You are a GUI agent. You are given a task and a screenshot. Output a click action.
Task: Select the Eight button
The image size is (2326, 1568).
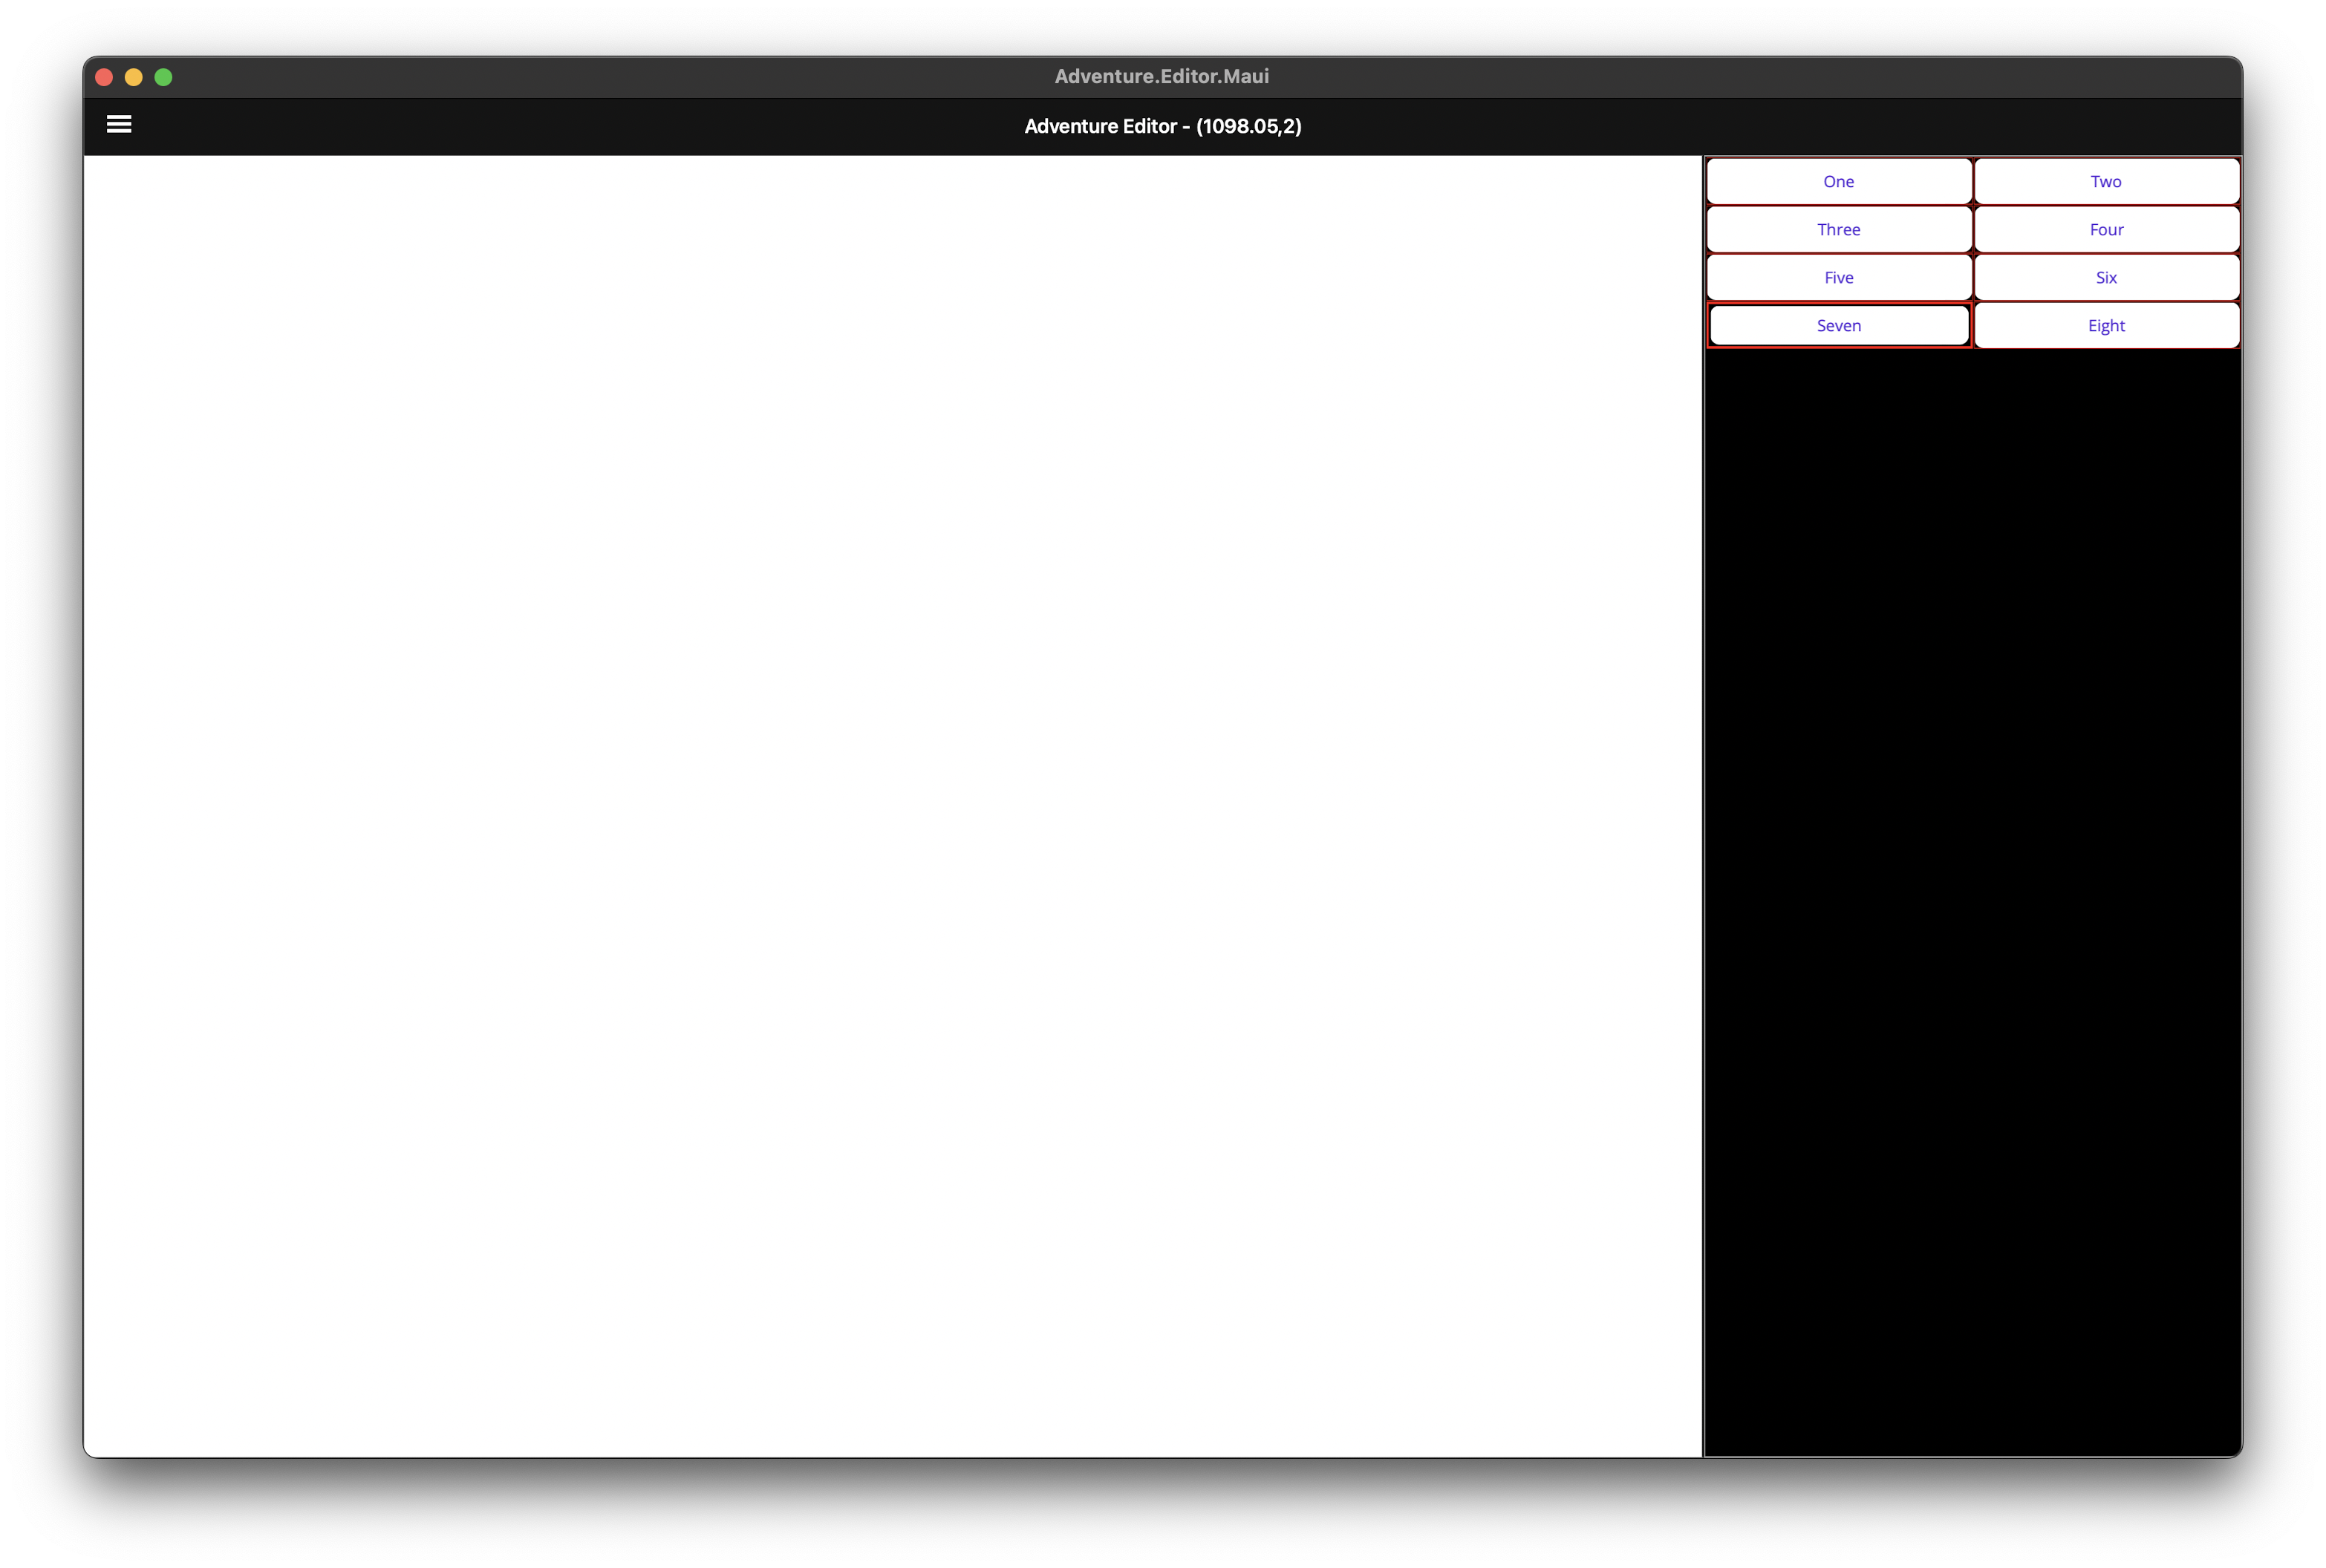2106,325
